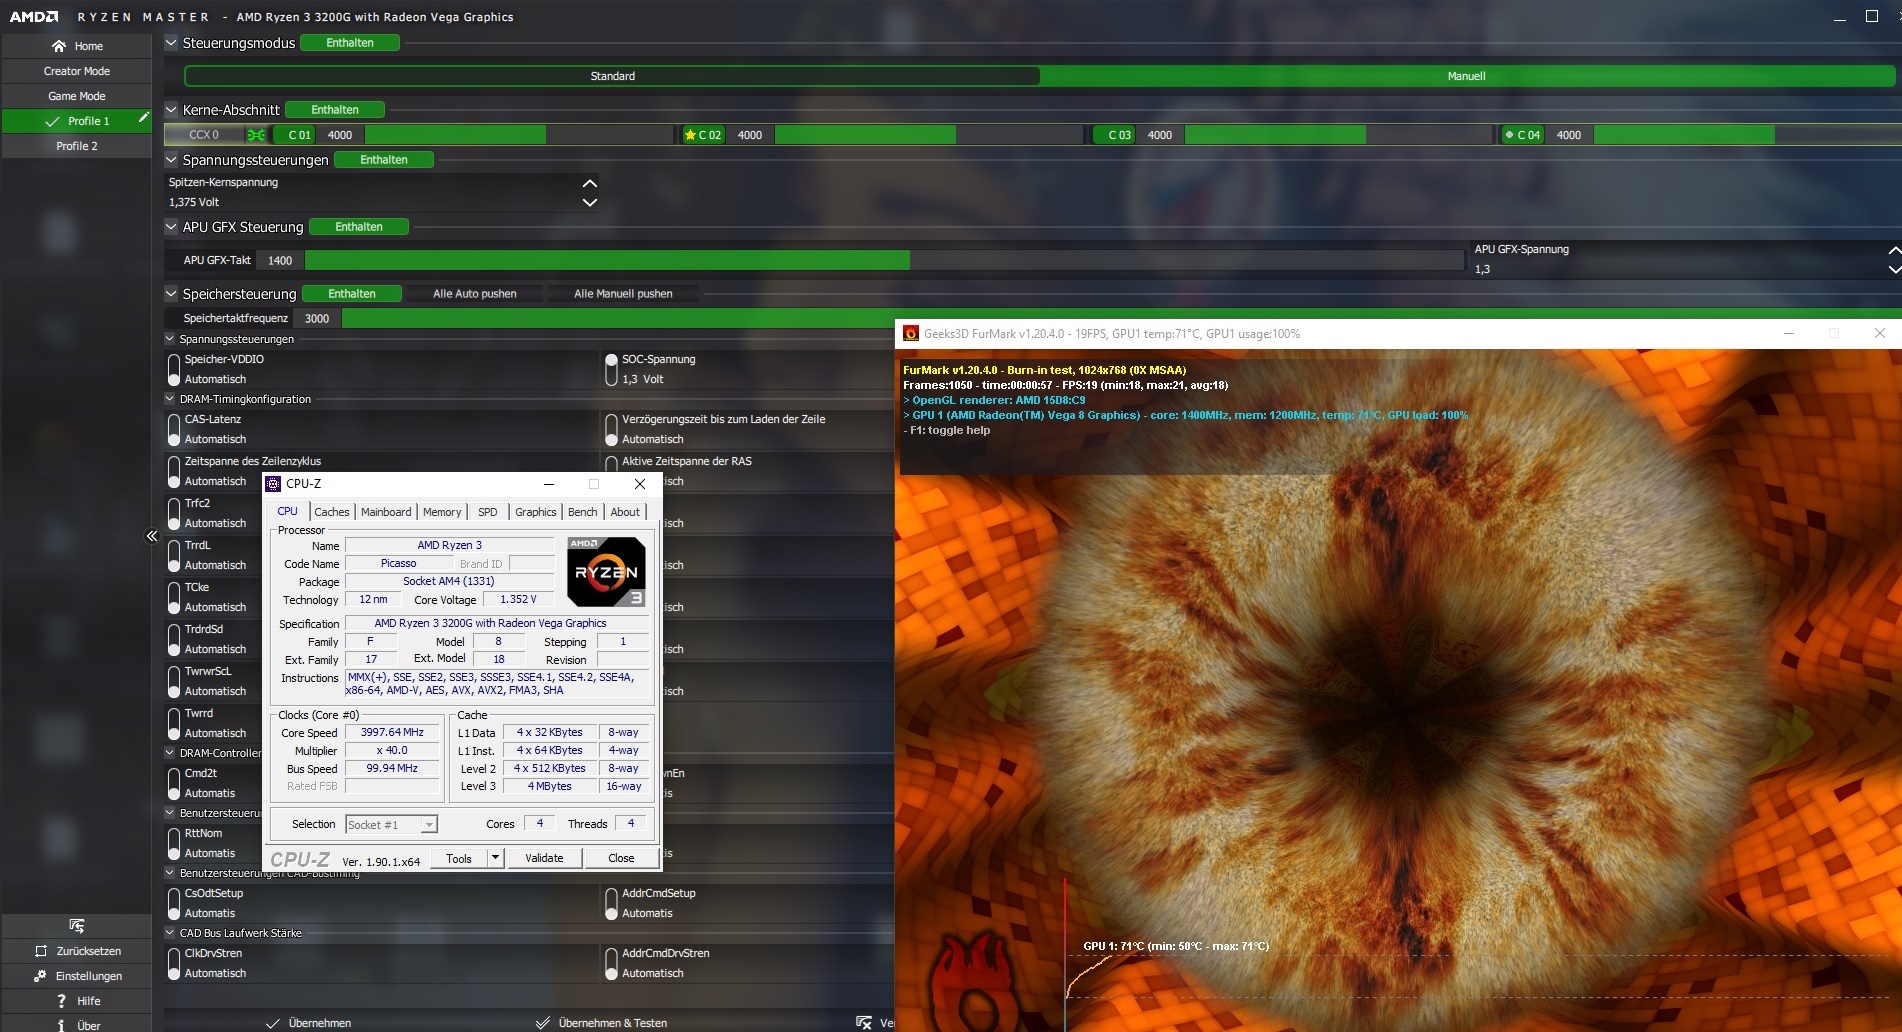Viewport: 1902px width, 1032px height.
Task: Click the import/export icon above Zurücksetzen
Action: coord(77,926)
